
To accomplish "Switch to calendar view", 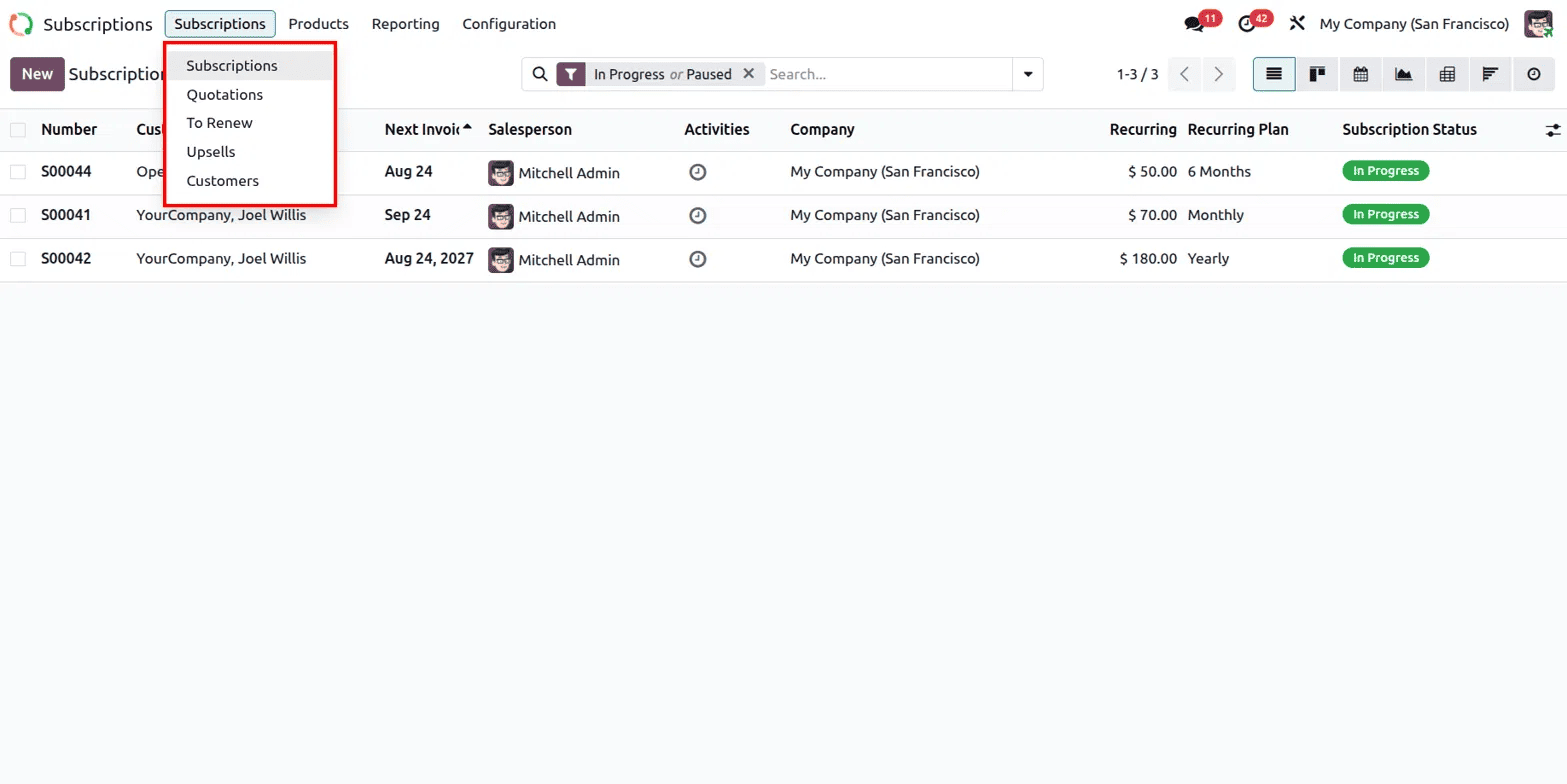I will point(1360,74).
